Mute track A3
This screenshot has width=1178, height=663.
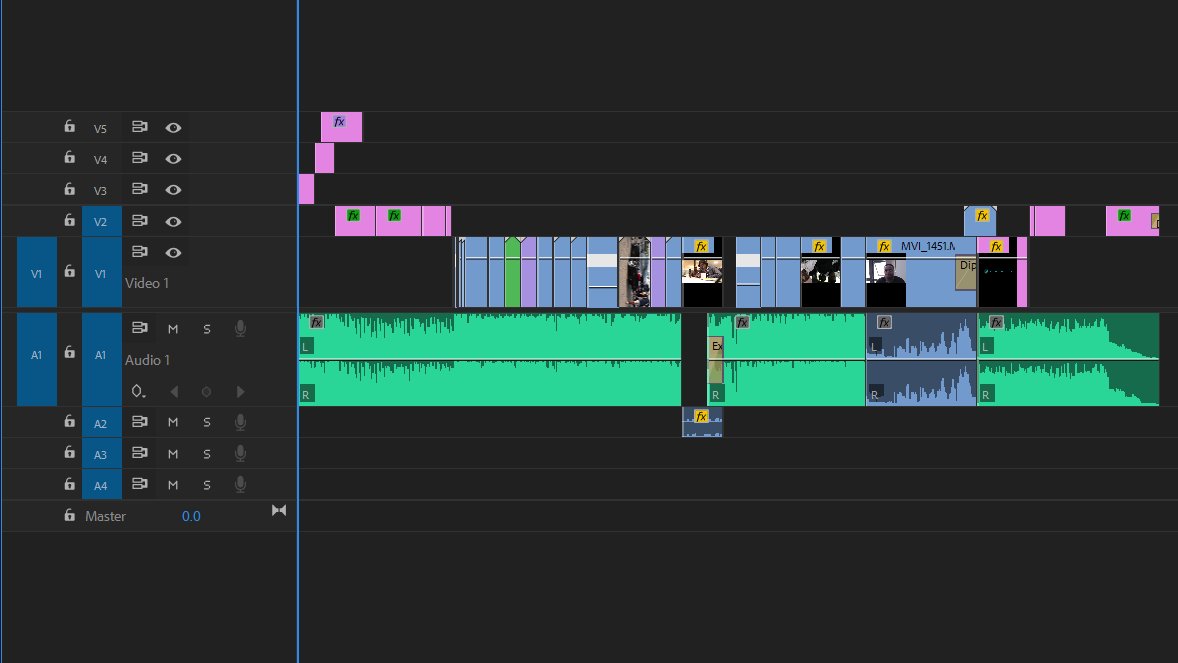click(x=173, y=454)
